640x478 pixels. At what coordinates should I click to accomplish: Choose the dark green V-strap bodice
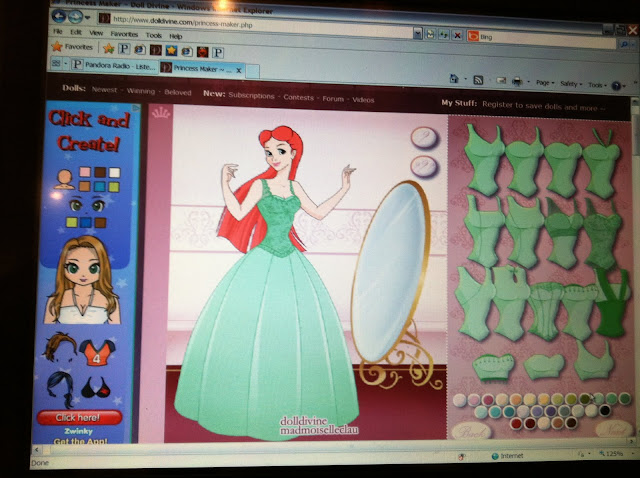click(611, 302)
